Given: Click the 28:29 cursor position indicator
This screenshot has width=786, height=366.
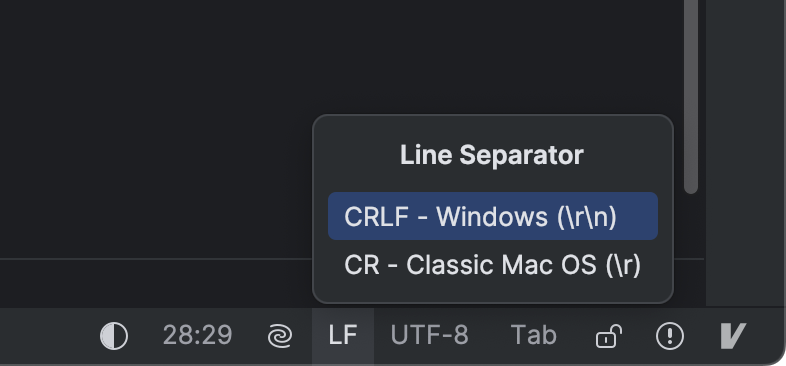Looking at the screenshot, I should coord(198,336).
